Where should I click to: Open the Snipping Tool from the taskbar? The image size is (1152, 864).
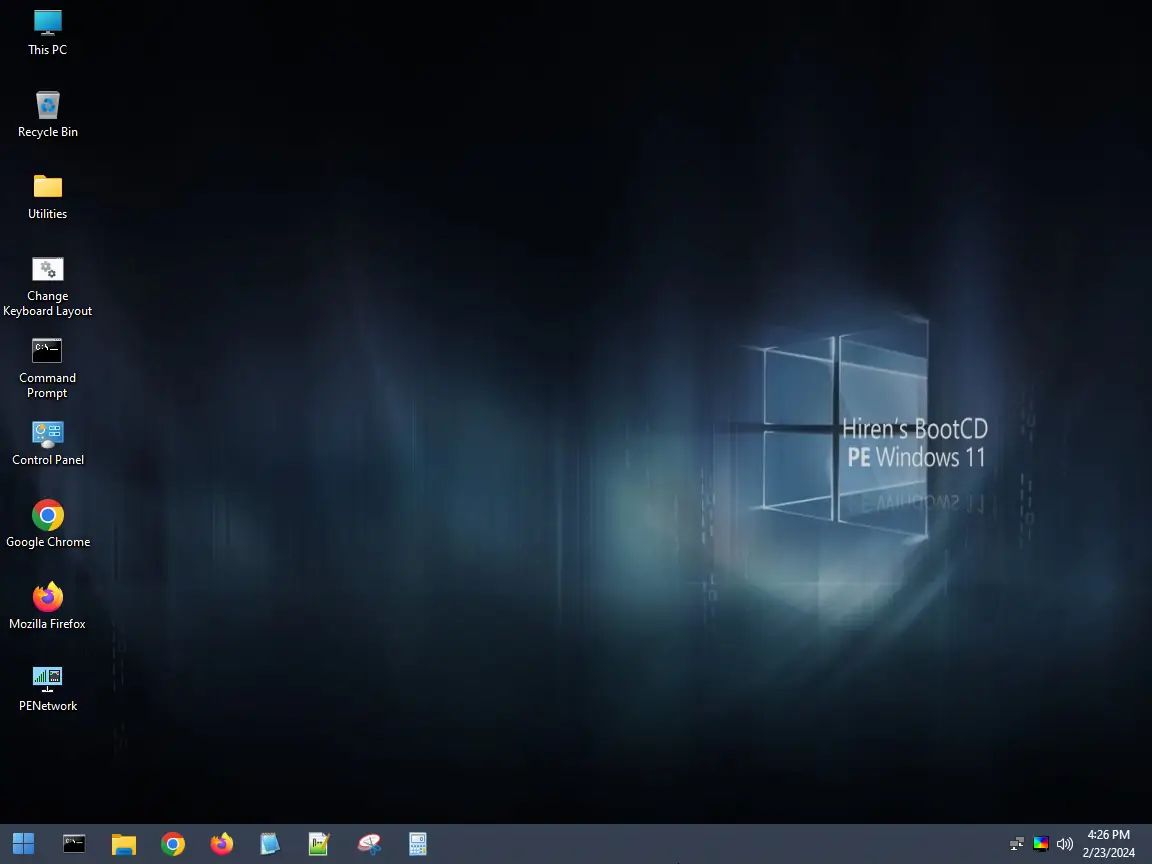pos(368,843)
